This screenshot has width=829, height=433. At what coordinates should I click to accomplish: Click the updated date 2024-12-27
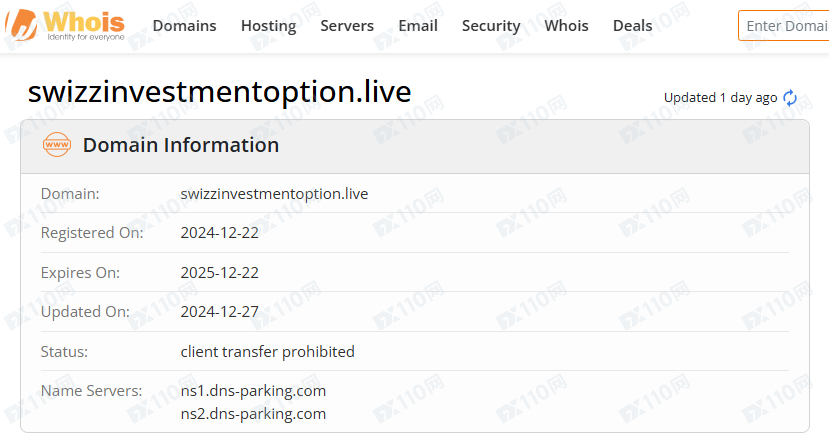pyautogui.click(x=219, y=312)
